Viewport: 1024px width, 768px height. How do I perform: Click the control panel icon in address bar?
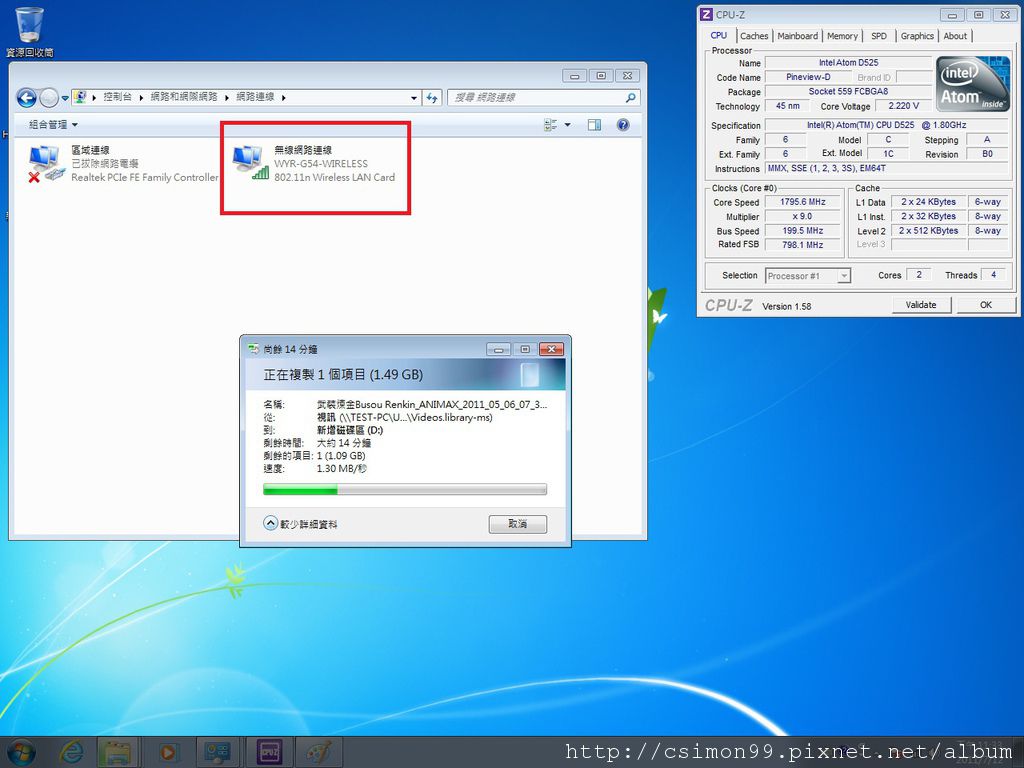[x=80, y=97]
